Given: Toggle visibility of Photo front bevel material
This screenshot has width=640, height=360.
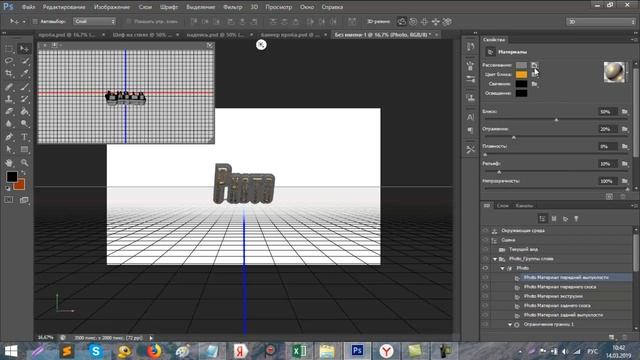Looking at the screenshot, I should 485,287.
